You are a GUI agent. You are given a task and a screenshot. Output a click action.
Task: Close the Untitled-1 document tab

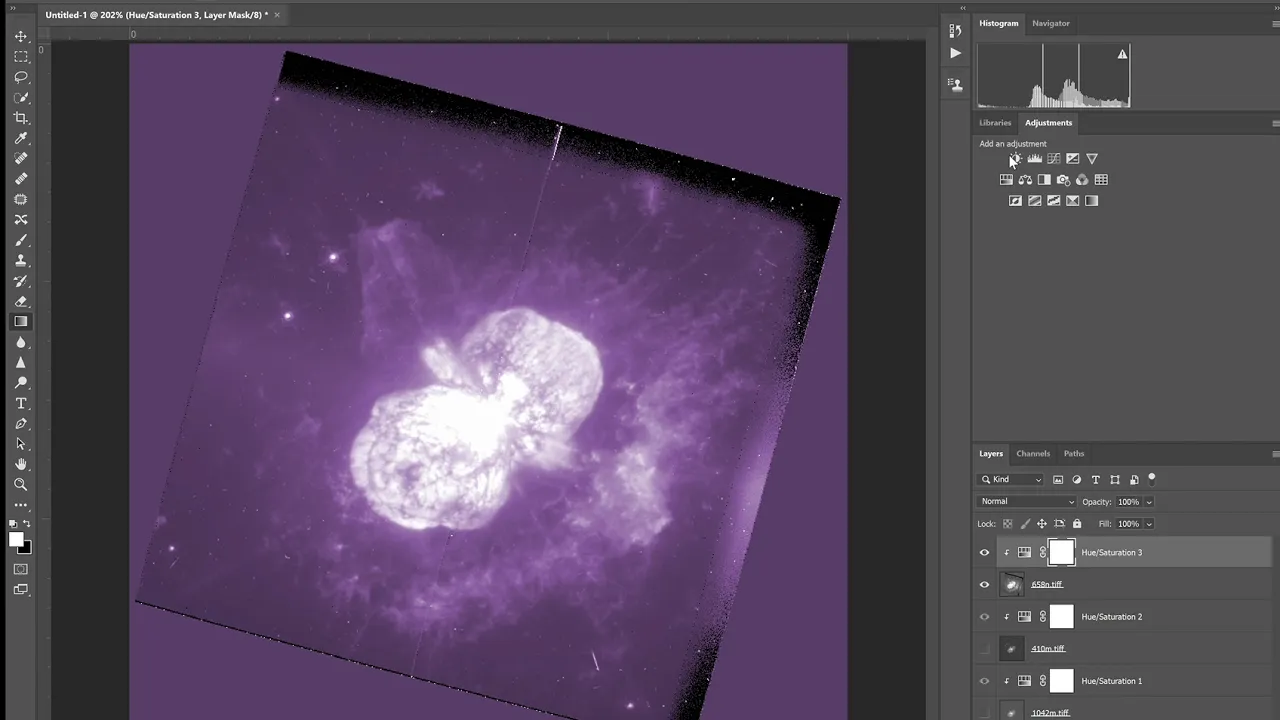[x=277, y=15]
